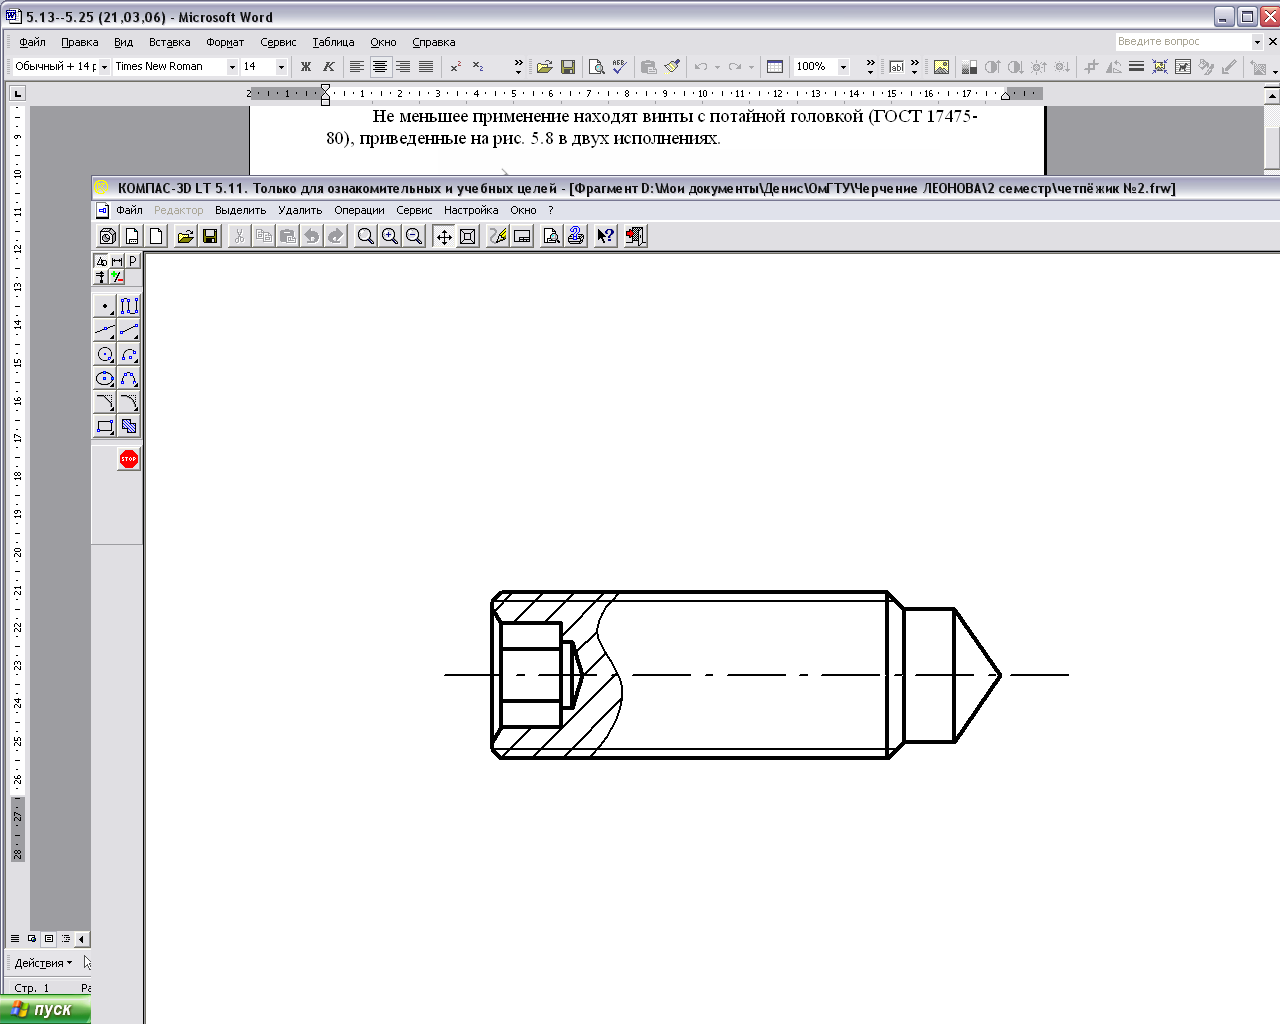
Task: Click Word's superscript button
Action: (x=455, y=67)
